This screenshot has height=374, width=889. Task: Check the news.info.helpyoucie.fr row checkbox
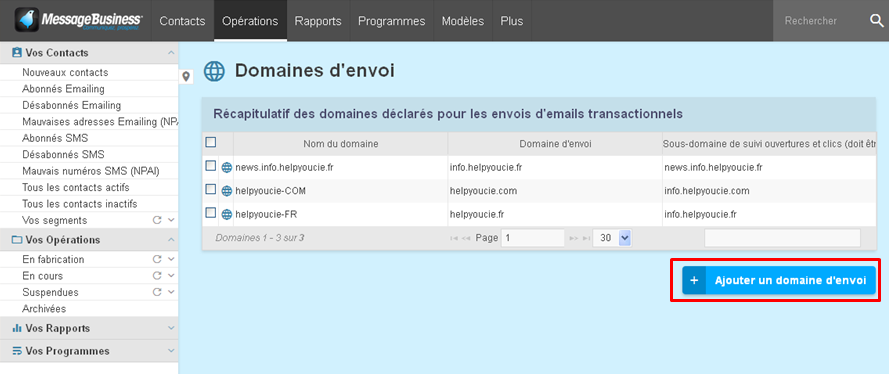pyautogui.click(x=210, y=165)
